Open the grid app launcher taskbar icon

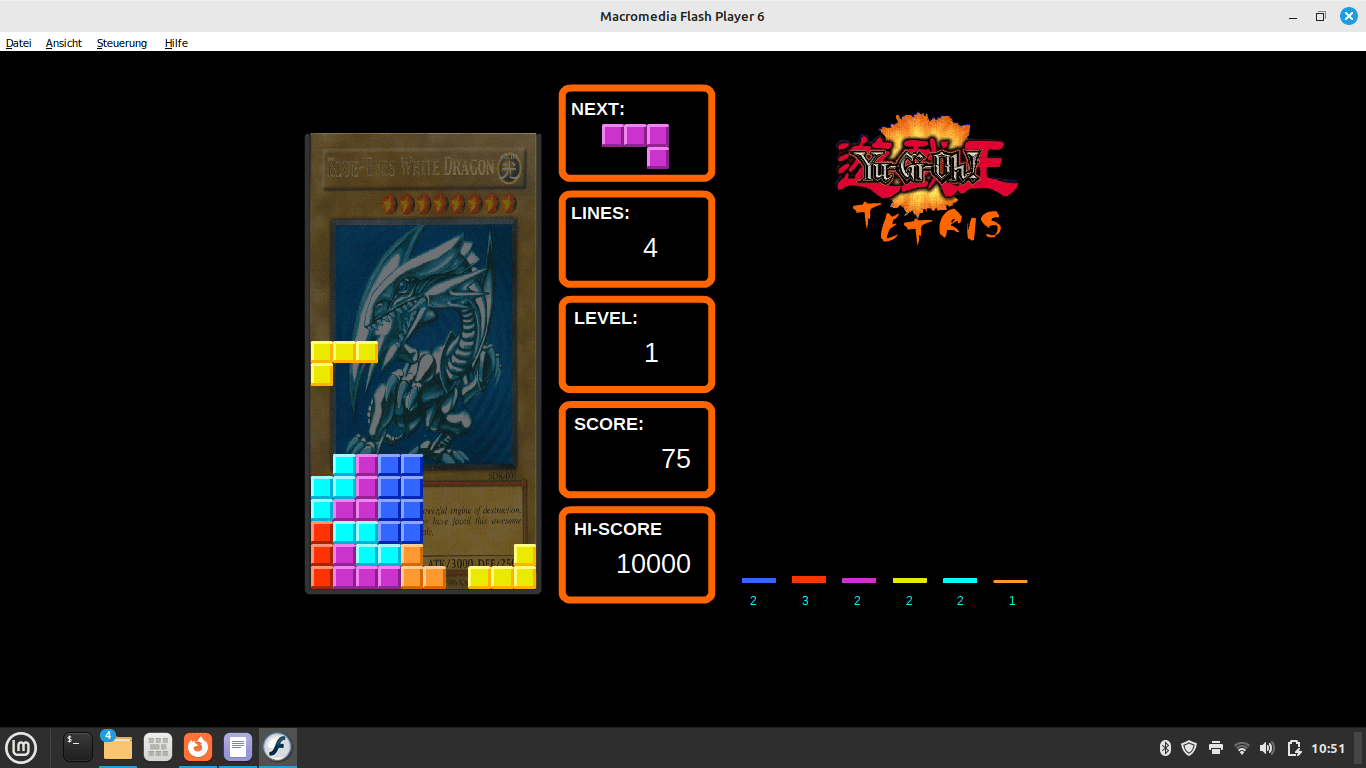[158, 747]
